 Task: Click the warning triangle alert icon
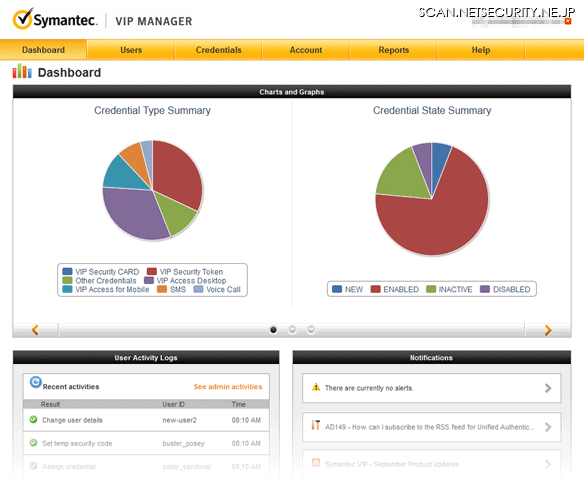coord(316,387)
